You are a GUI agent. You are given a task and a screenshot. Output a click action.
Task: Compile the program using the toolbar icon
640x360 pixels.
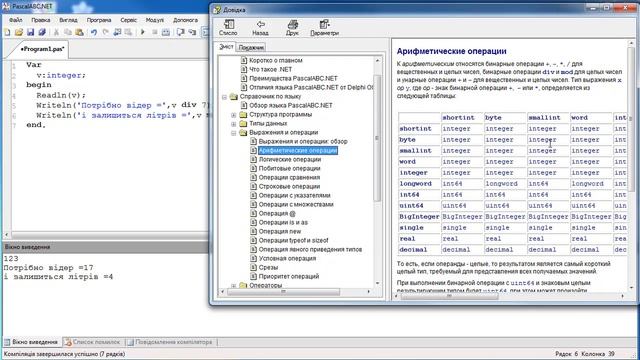coord(166,32)
